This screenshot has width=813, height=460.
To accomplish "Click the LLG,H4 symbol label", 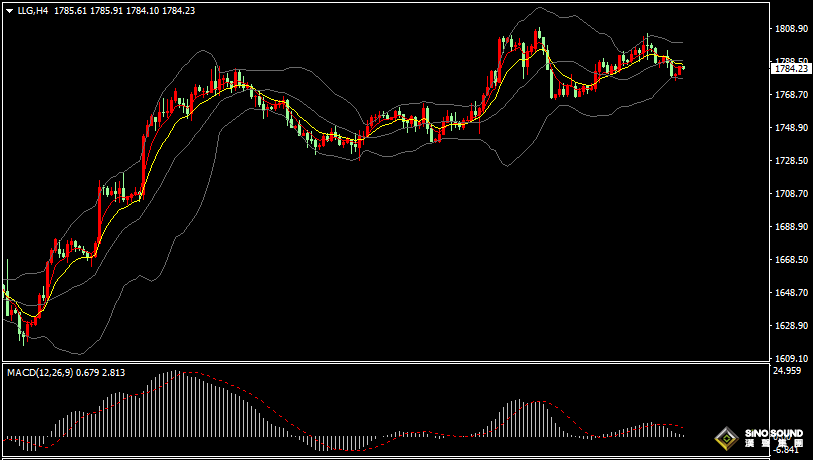I will click(x=33, y=10).
